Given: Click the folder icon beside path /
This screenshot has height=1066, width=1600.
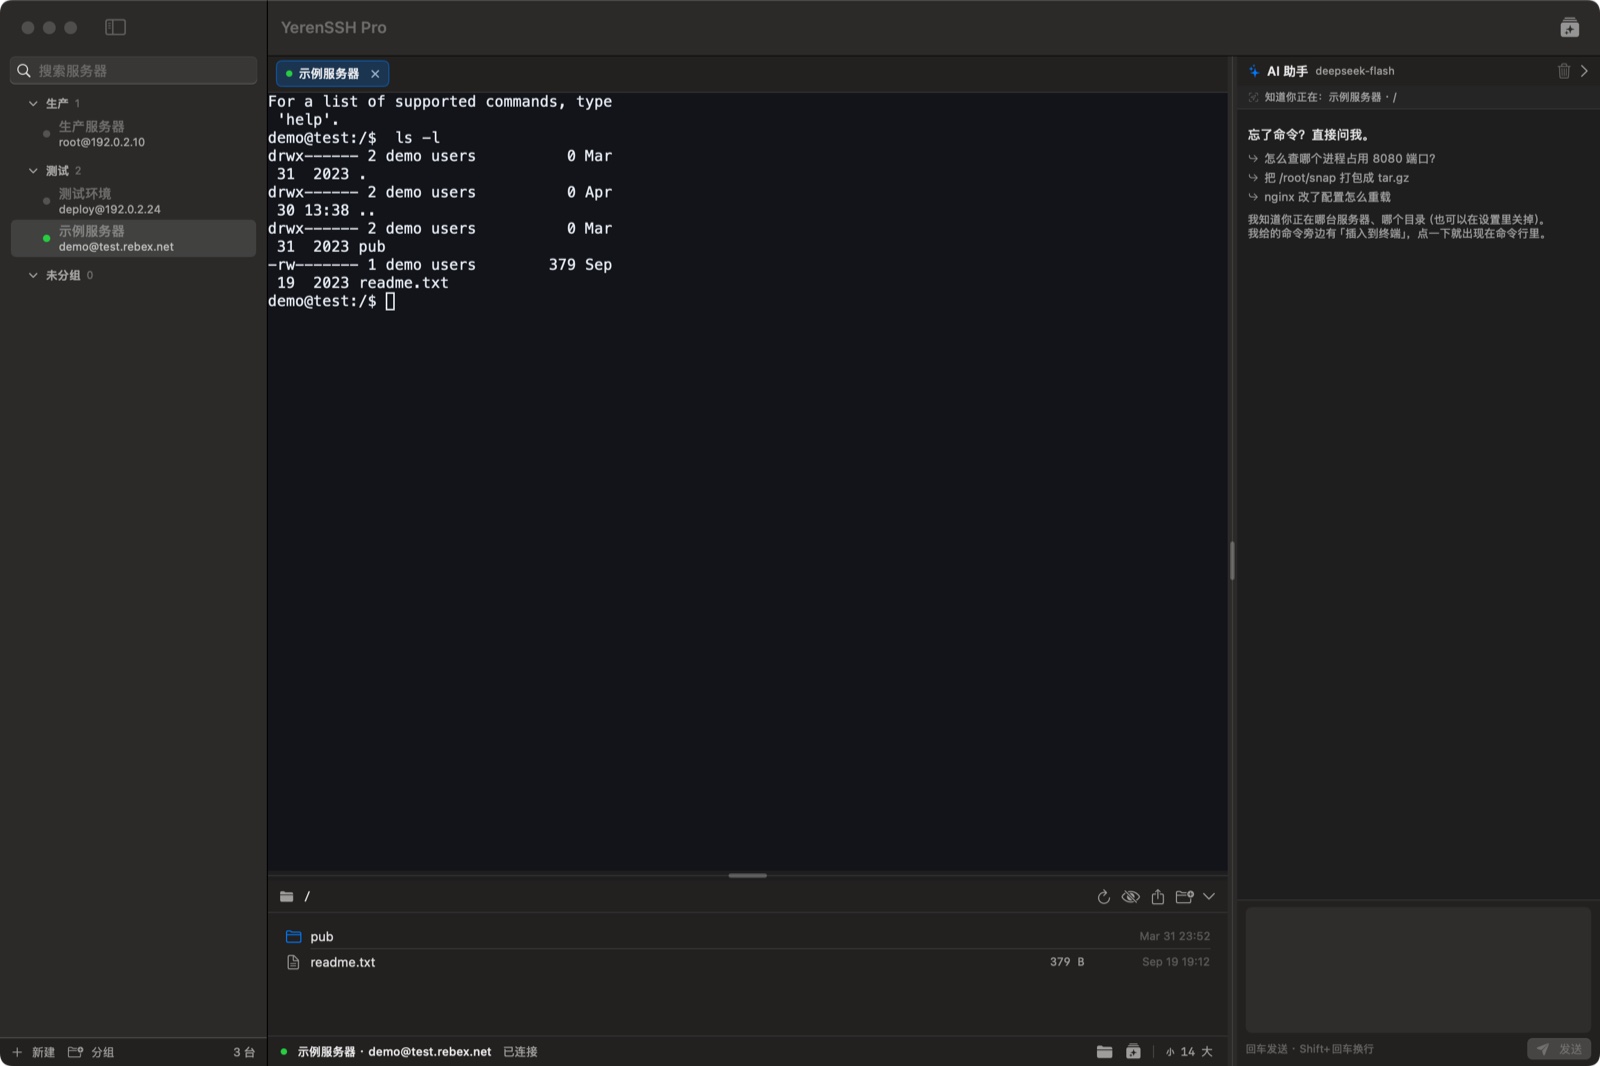Looking at the screenshot, I should [x=286, y=897].
